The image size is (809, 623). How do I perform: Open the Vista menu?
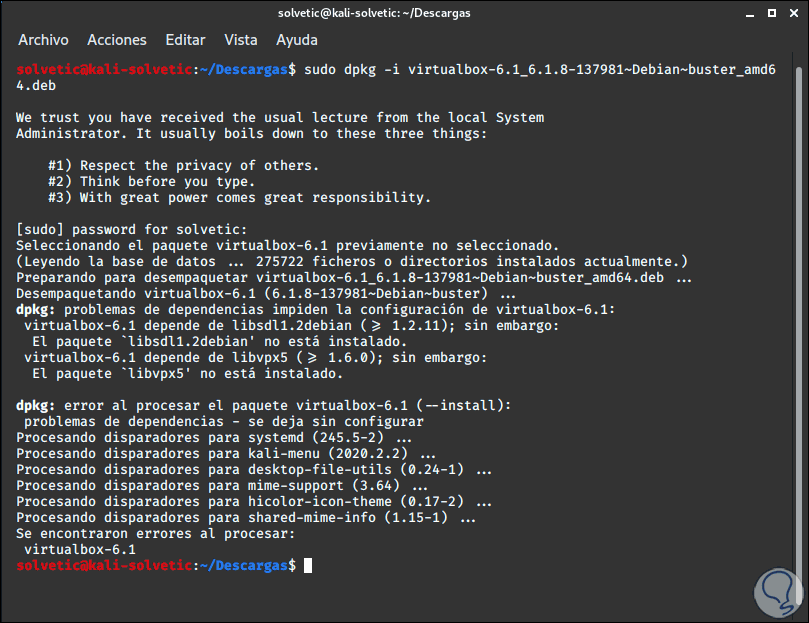(241, 40)
